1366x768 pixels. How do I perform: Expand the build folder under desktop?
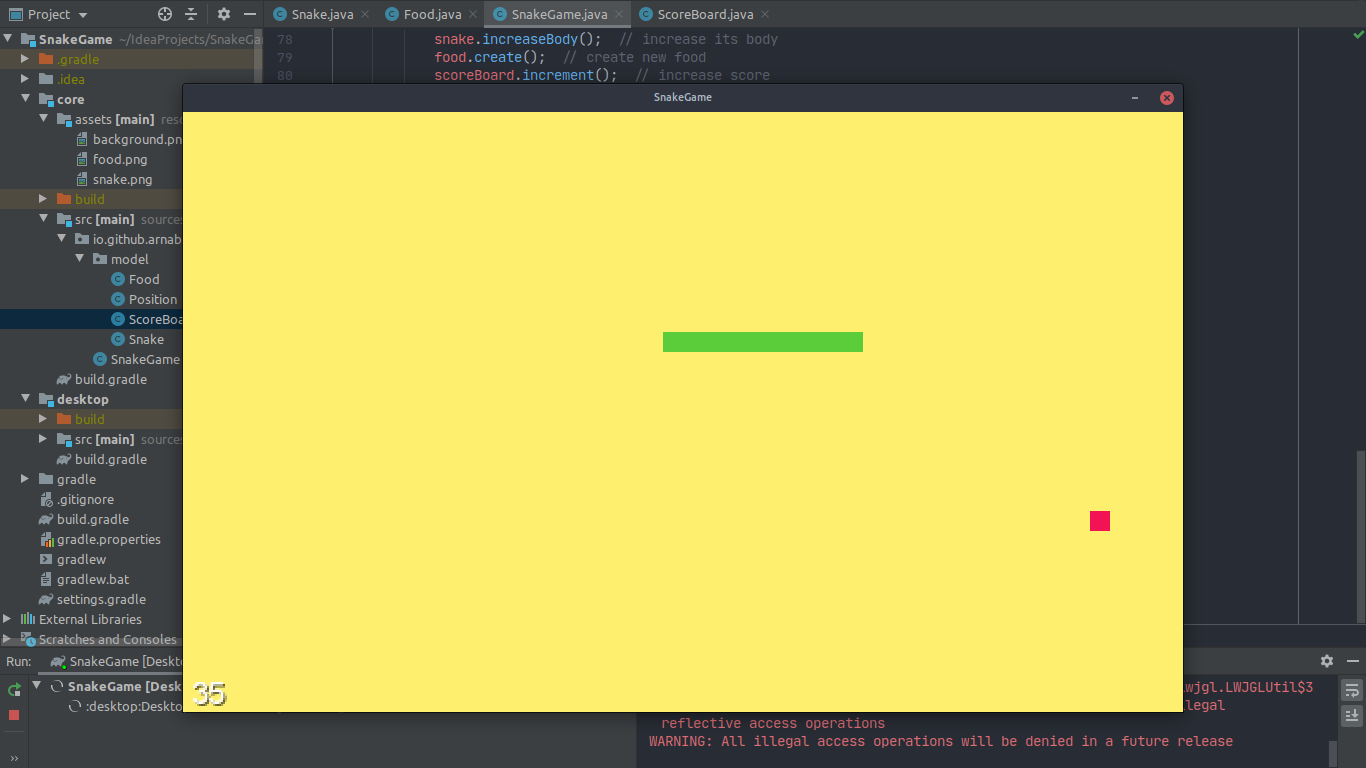[x=43, y=419]
